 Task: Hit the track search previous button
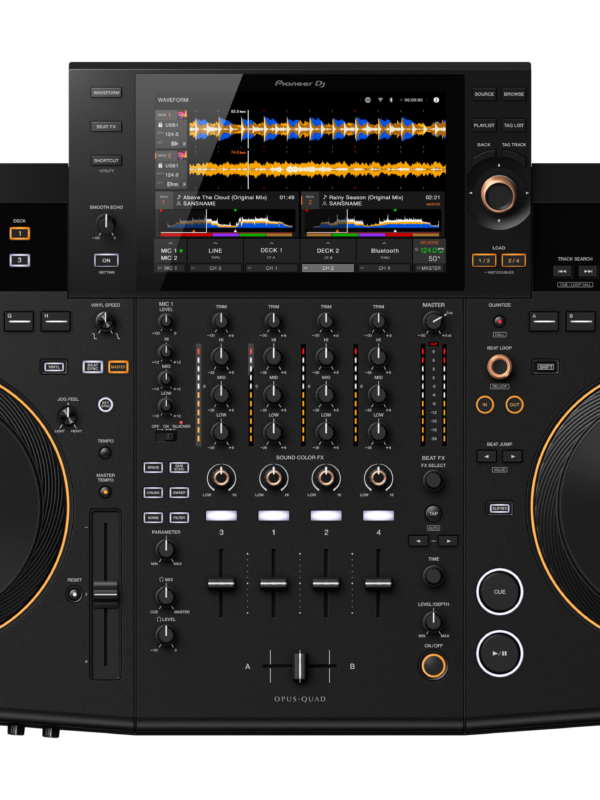pyautogui.click(x=562, y=271)
